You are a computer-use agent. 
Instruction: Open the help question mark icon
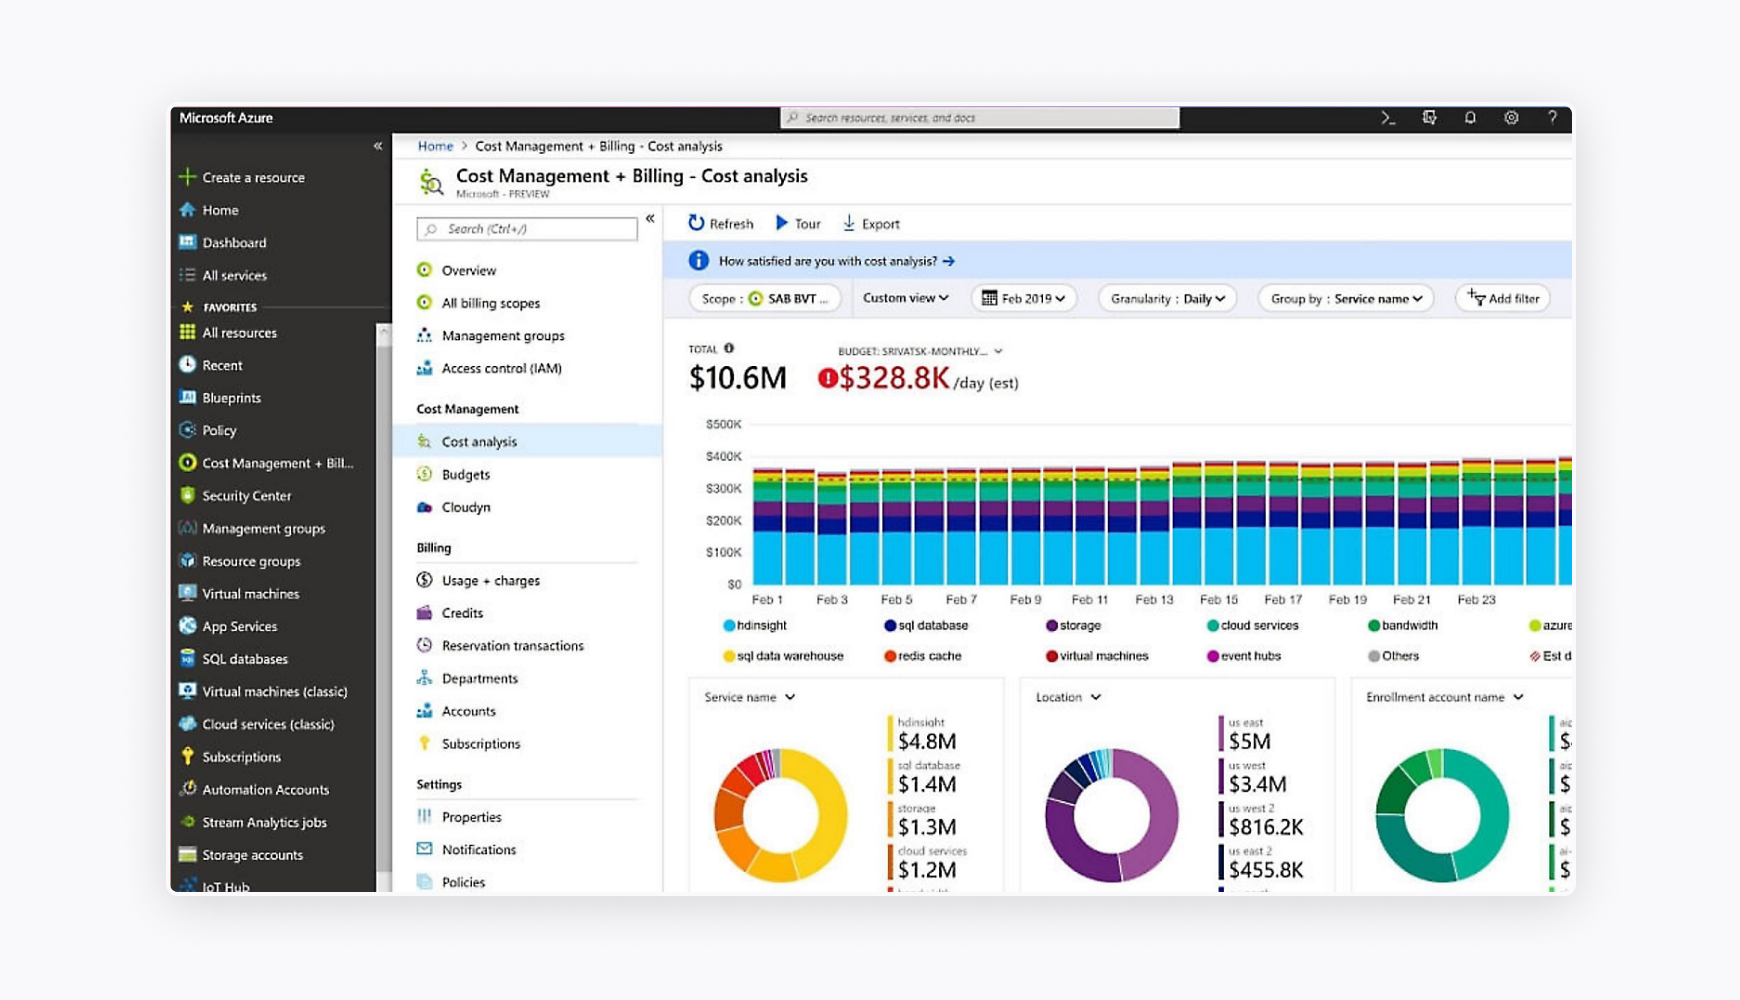click(x=1552, y=118)
